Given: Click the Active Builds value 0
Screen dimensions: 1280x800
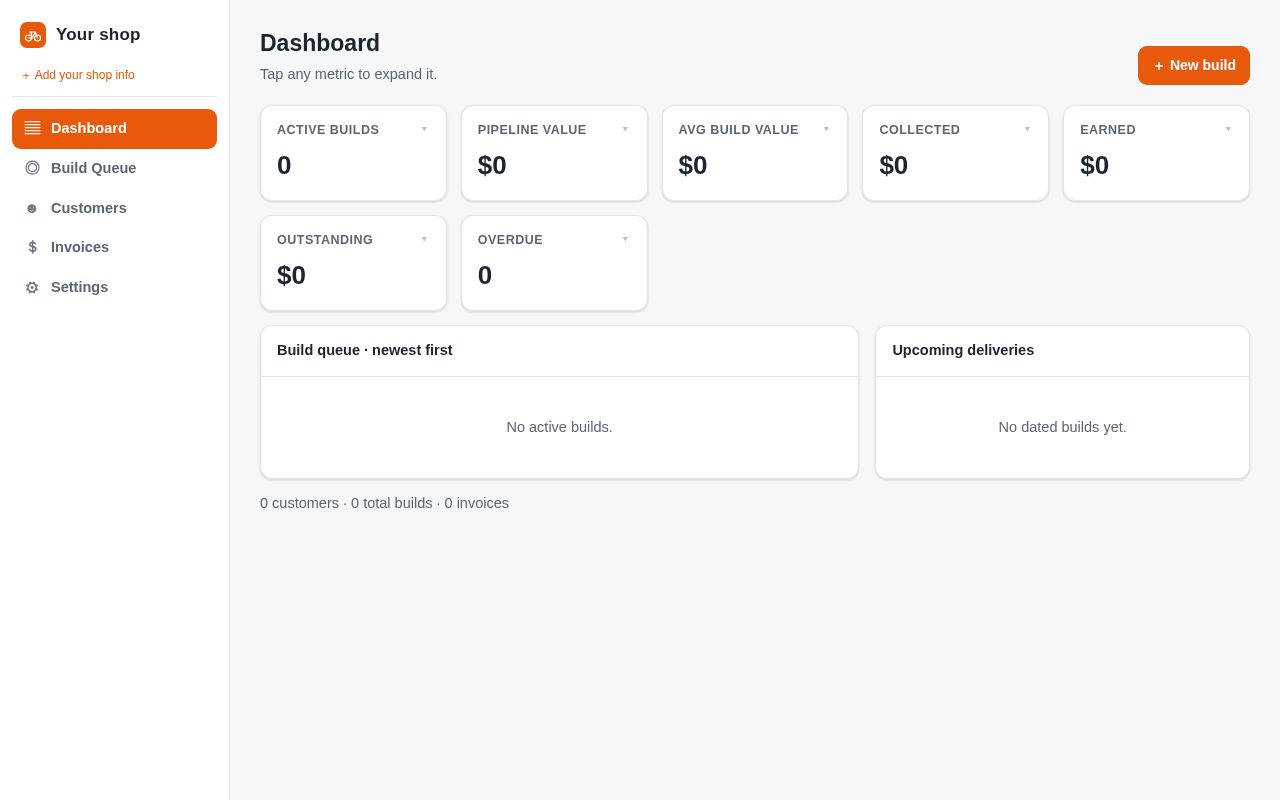Looking at the screenshot, I should pyautogui.click(x=284, y=165).
